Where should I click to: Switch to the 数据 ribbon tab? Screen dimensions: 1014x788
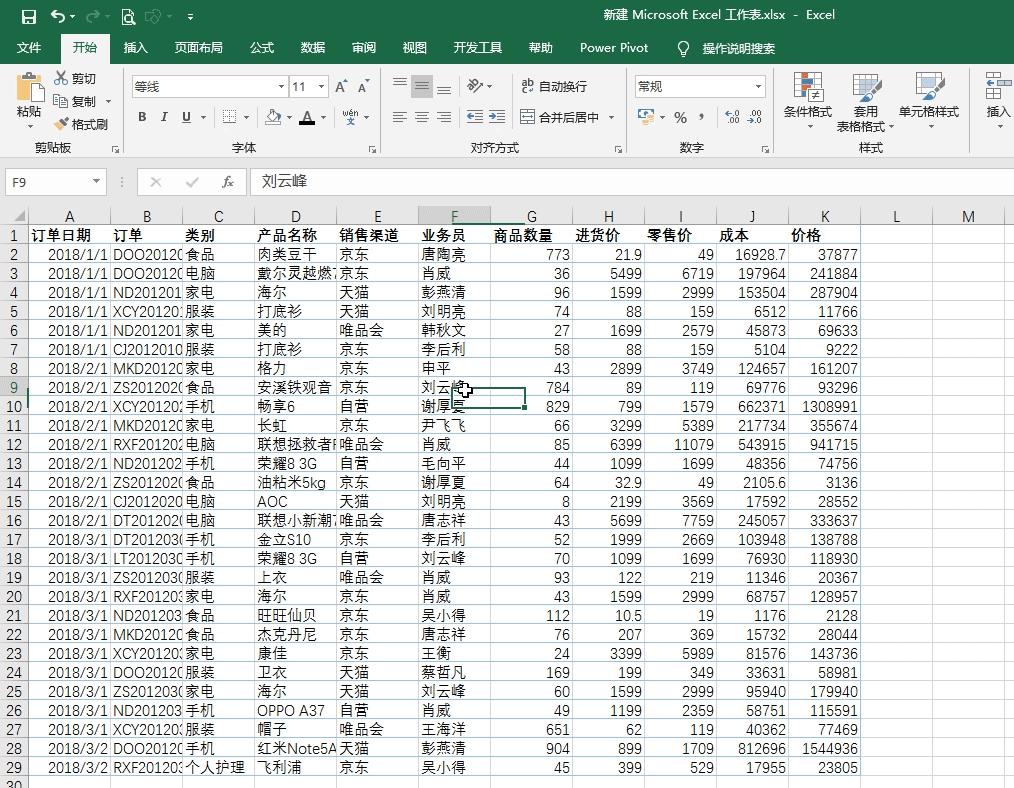[312, 47]
